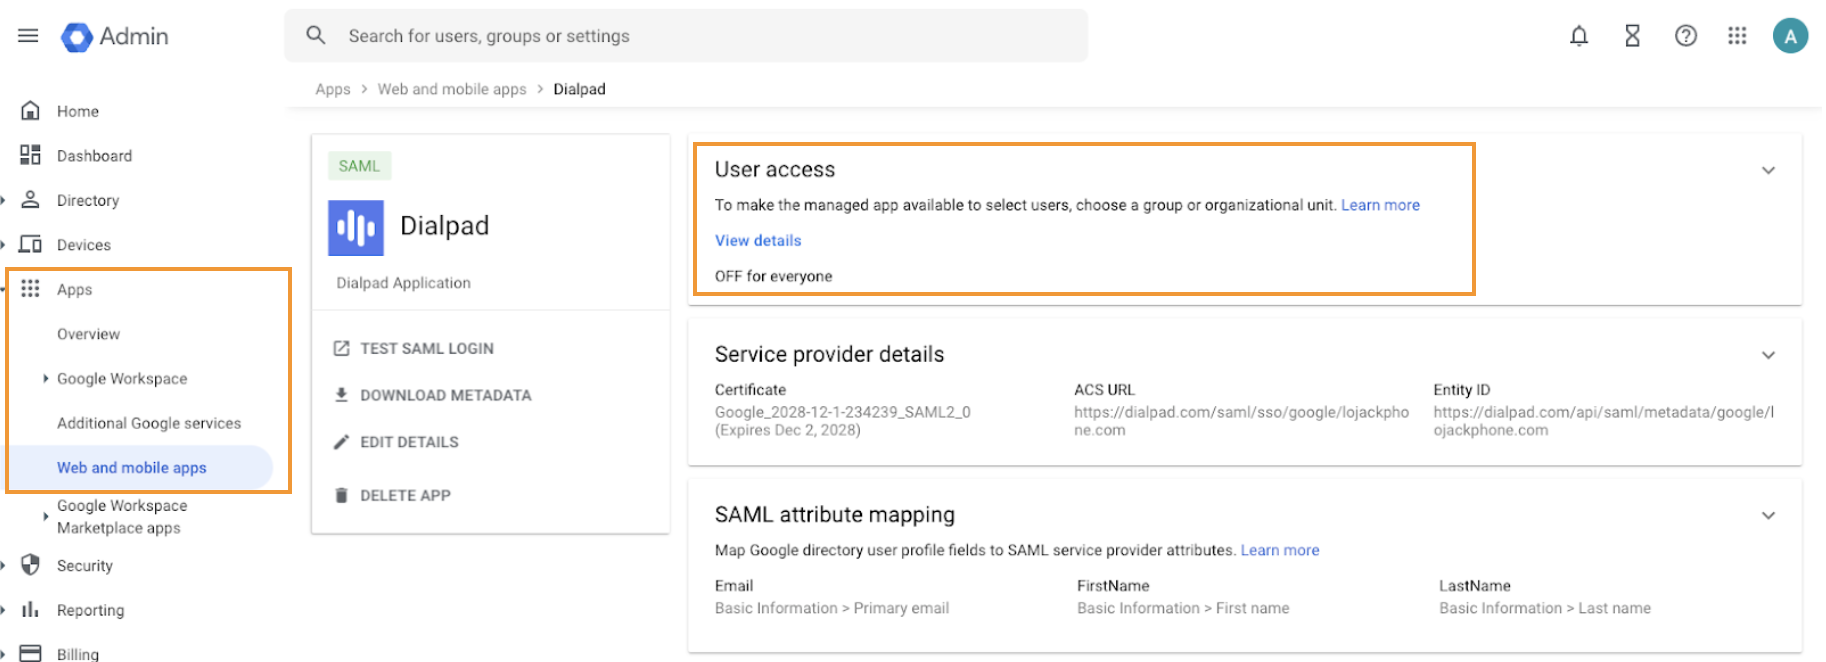Open the notifications bell
Screen dimensions: 1826x662
1579,36
